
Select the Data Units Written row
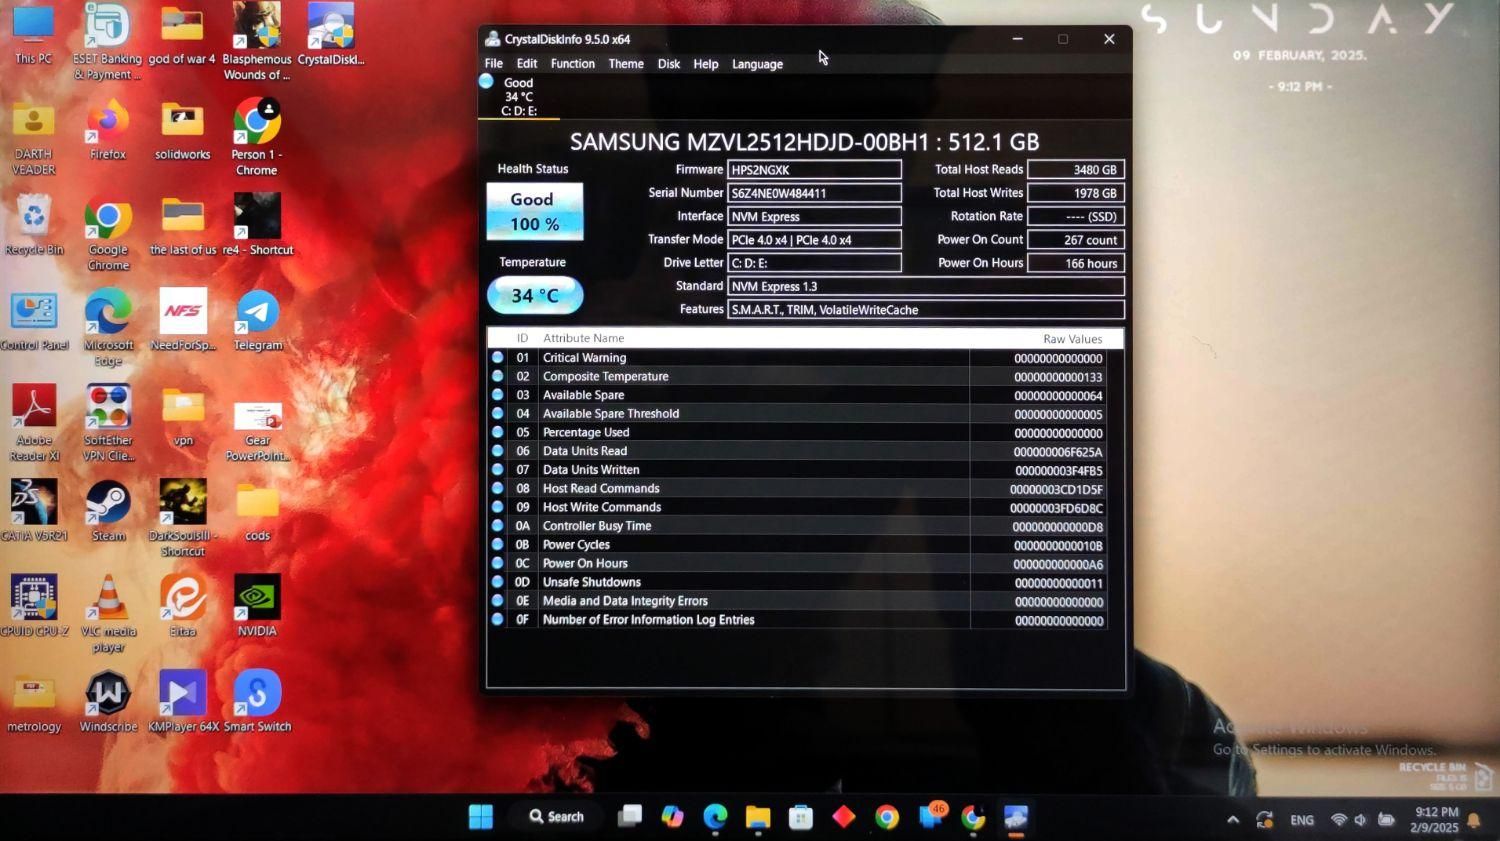tap(797, 470)
